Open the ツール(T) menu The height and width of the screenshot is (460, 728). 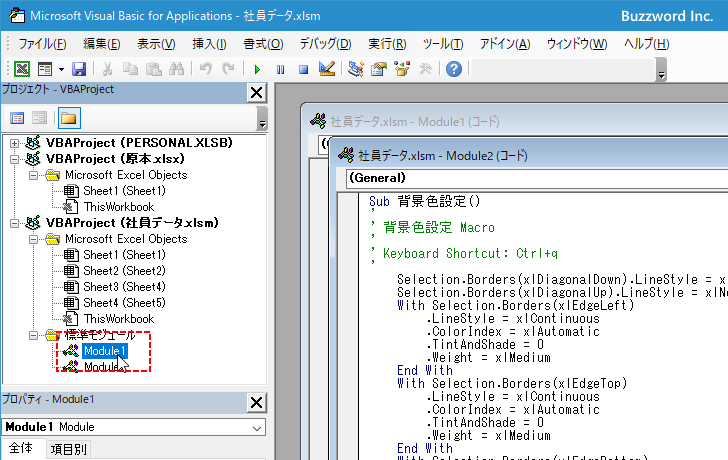click(x=443, y=44)
